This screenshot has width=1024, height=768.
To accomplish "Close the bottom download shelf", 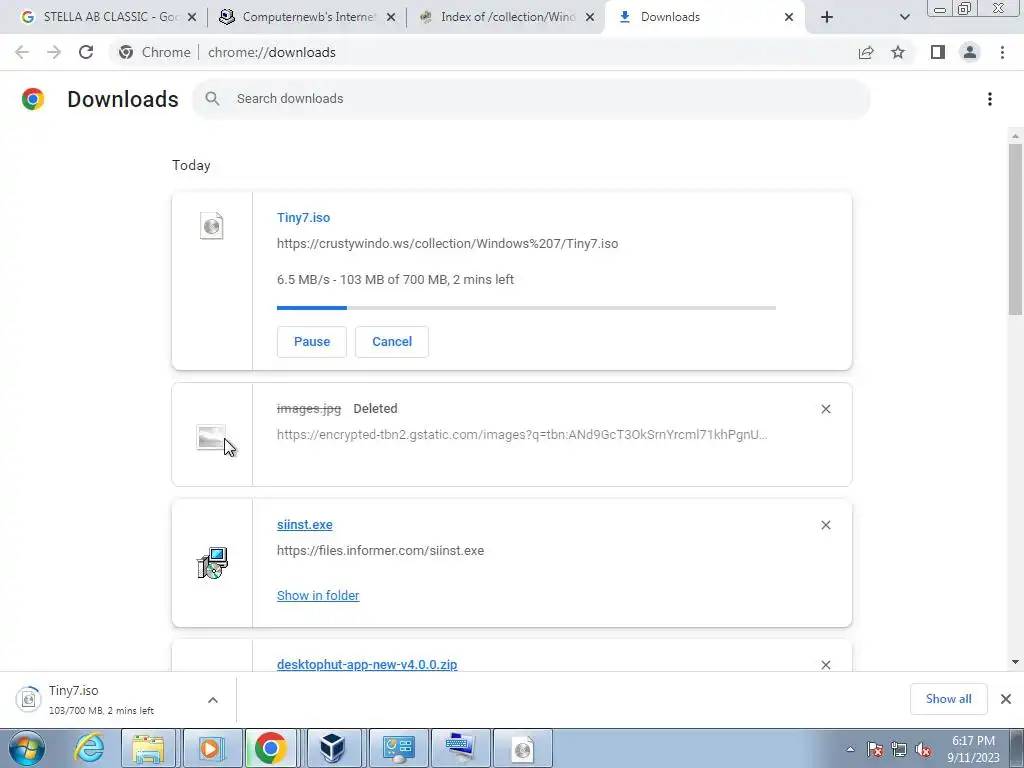I will coord(1006,699).
